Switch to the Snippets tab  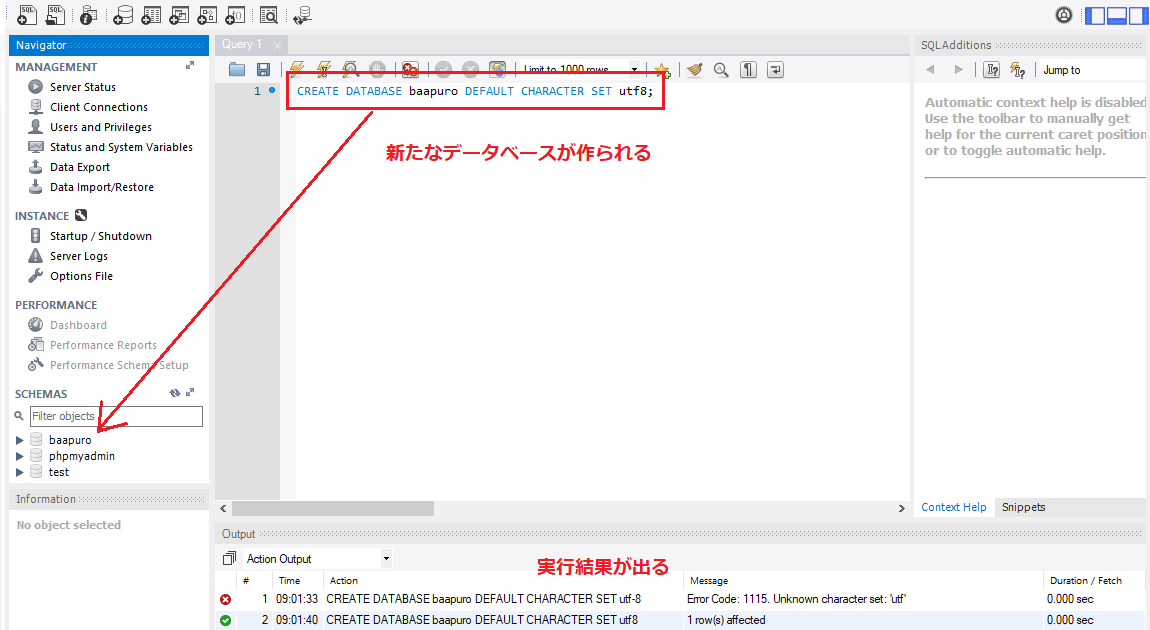(x=1023, y=507)
